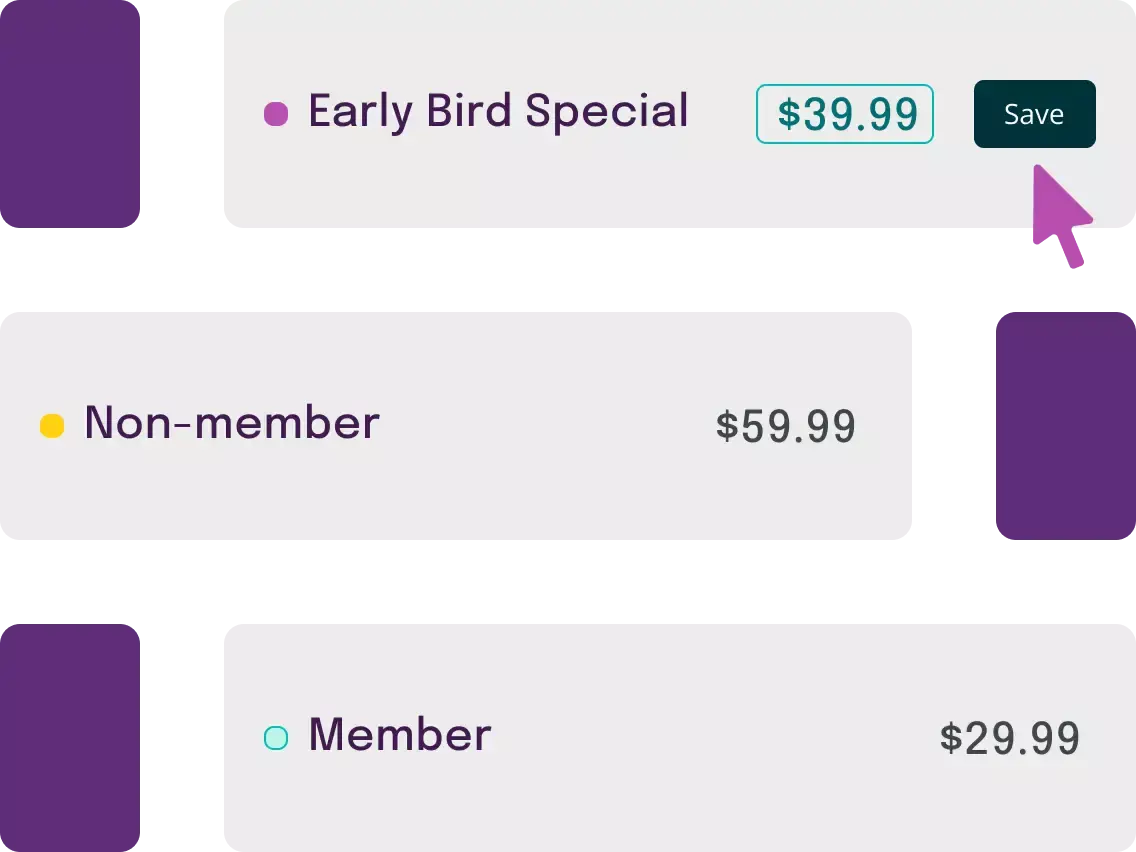The width and height of the screenshot is (1136, 852).
Task: Toggle the teal circle beside Member
Action: 276,738
